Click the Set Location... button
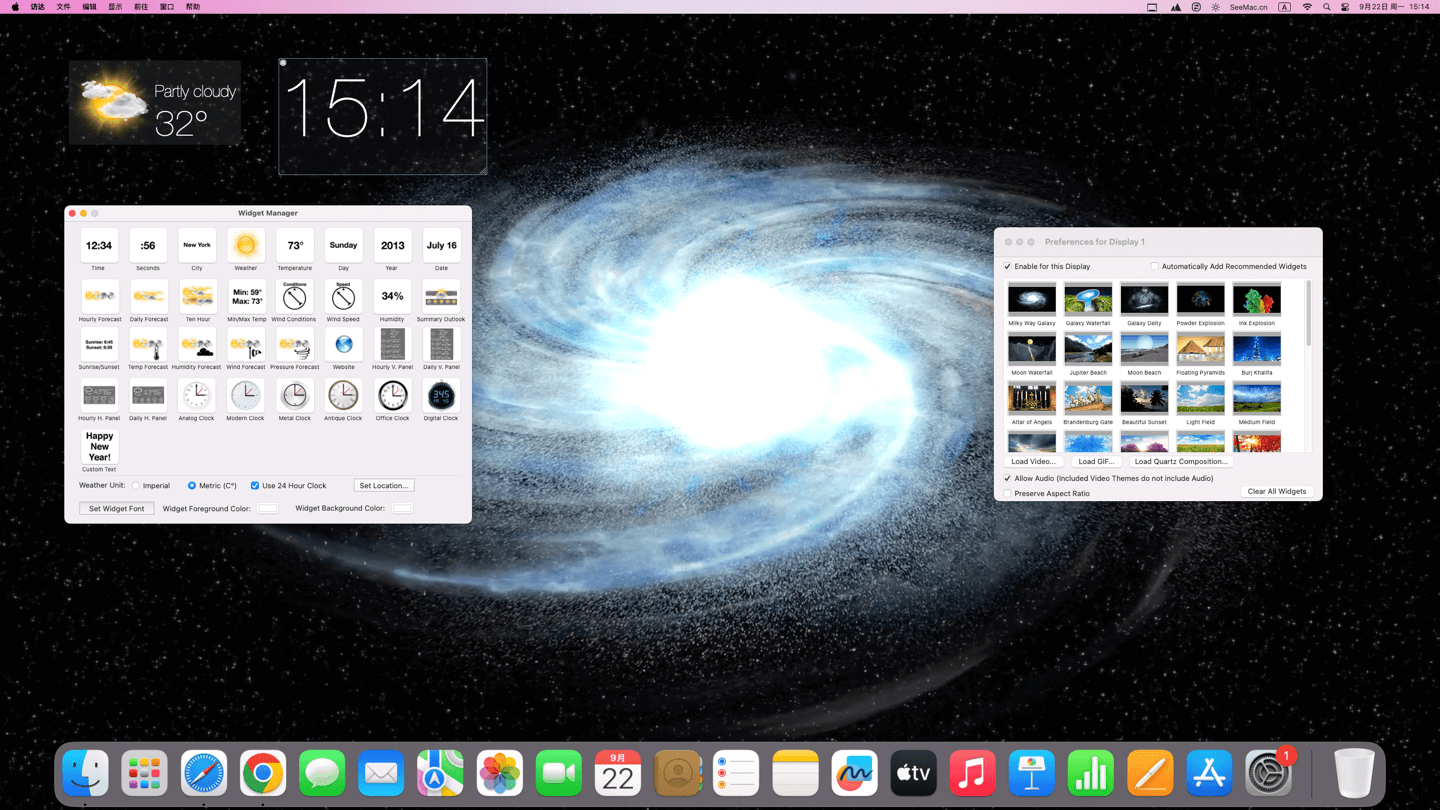The image size is (1440, 810). (x=384, y=486)
